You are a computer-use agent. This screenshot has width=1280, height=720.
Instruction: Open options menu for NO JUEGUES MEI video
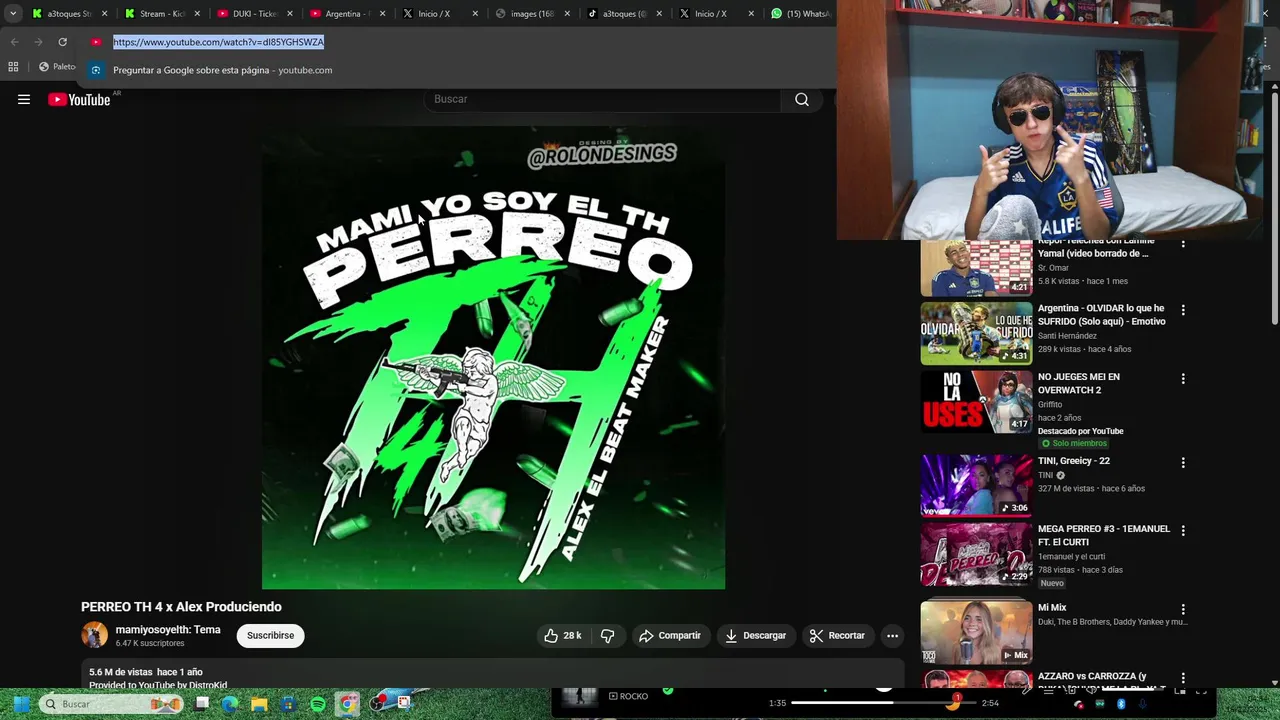pyautogui.click(x=1183, y=378)
